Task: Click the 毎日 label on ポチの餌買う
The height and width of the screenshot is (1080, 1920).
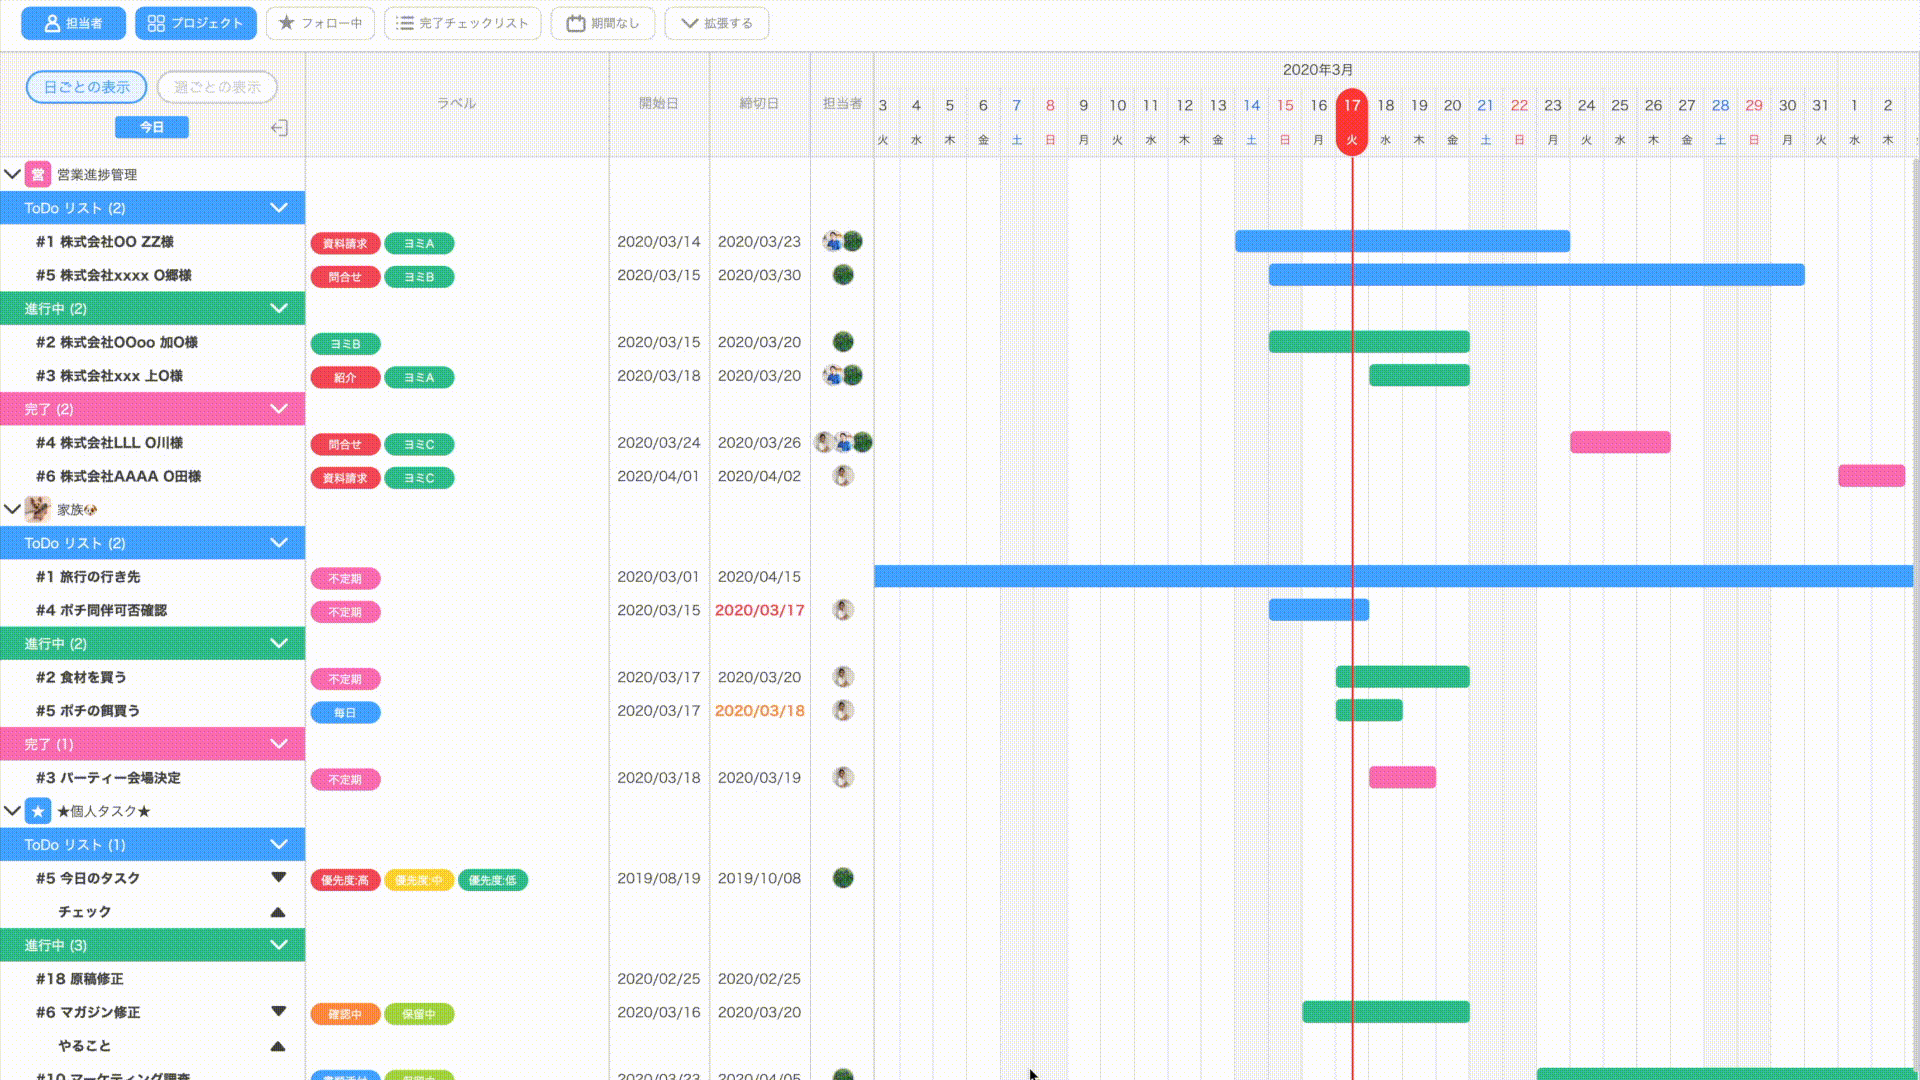Action: point(345,713)
